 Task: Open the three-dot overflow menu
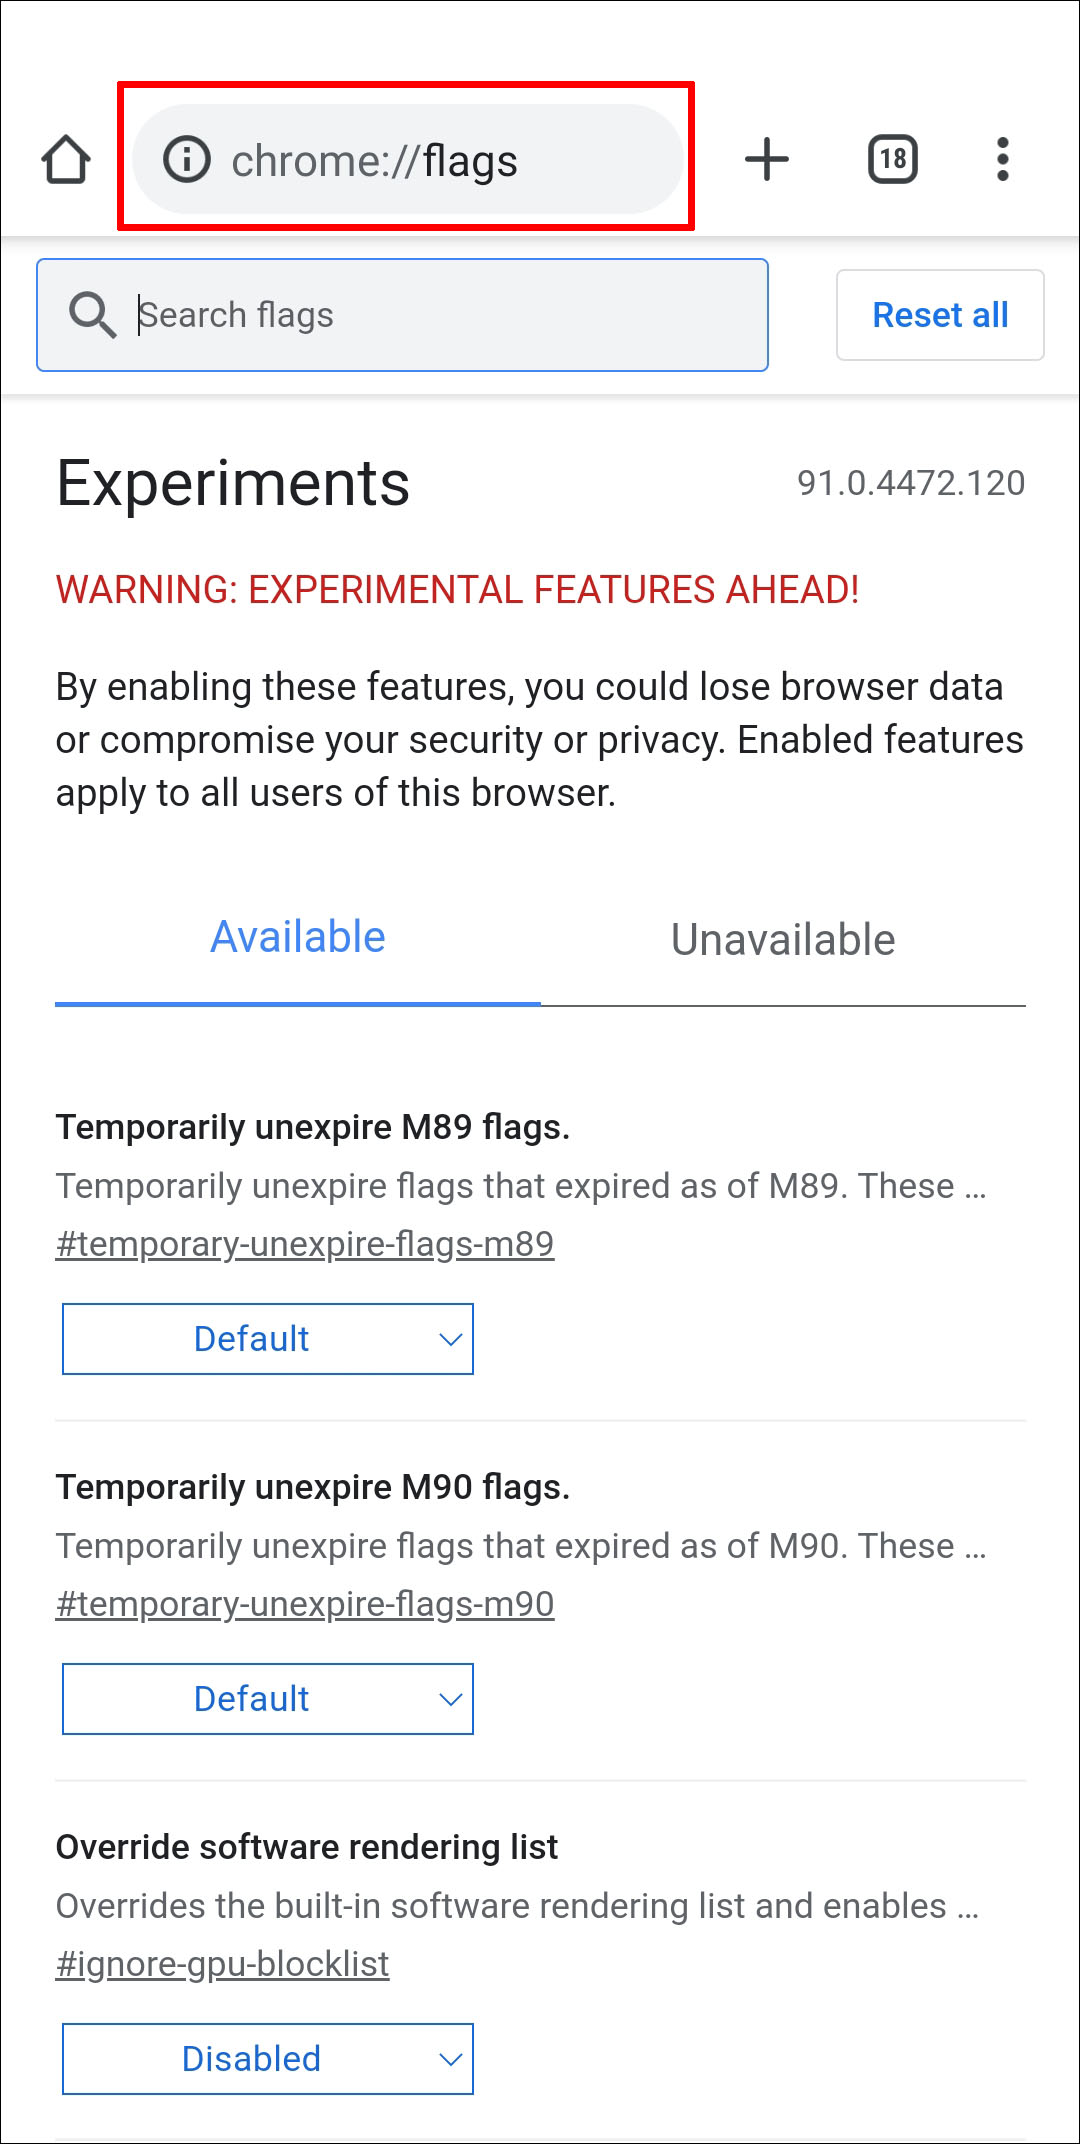(x=1002, y=160)
